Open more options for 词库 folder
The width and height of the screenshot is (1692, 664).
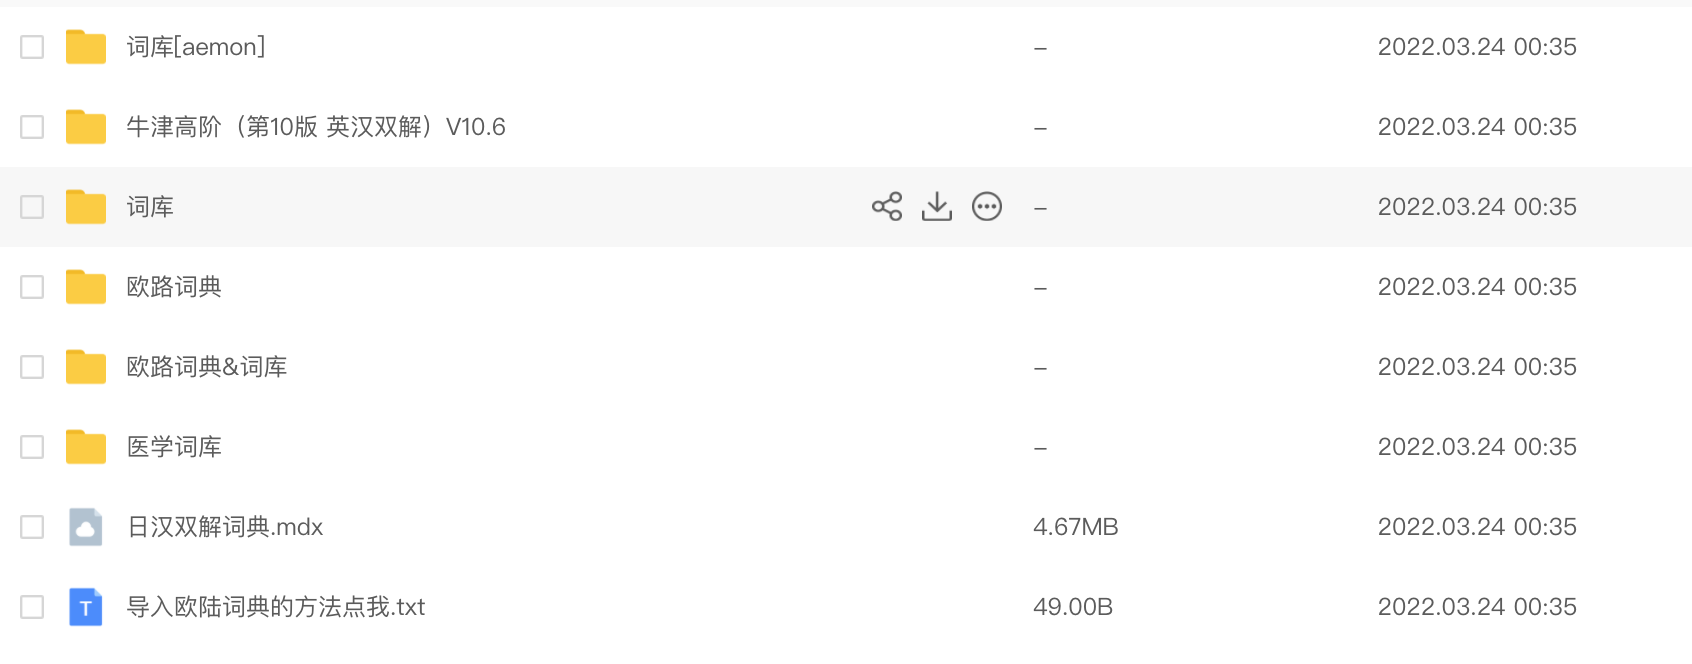click(986, 206)
